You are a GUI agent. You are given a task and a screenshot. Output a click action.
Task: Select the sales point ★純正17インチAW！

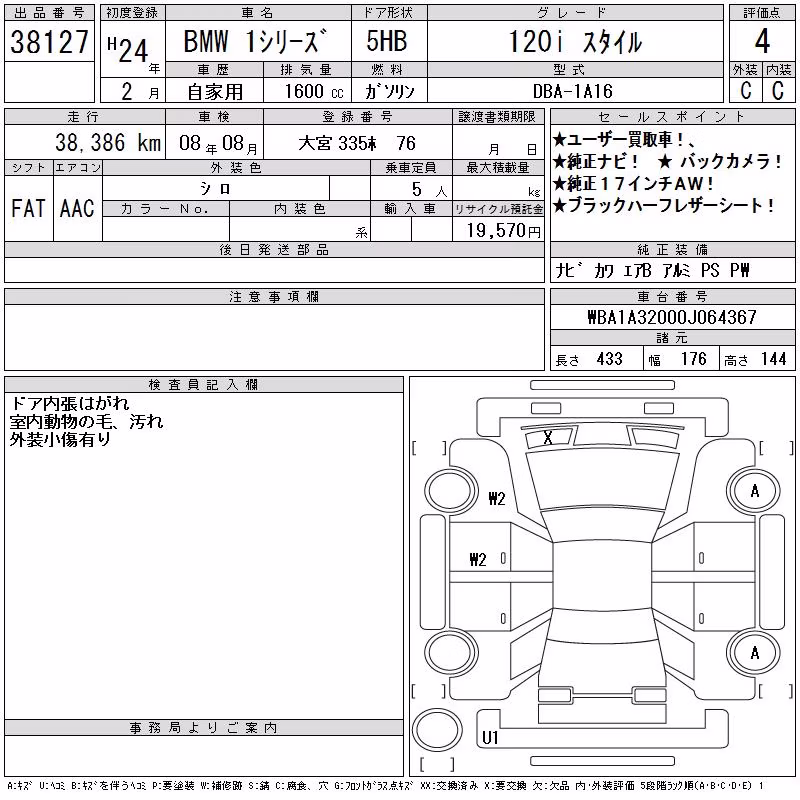(633, 183)
